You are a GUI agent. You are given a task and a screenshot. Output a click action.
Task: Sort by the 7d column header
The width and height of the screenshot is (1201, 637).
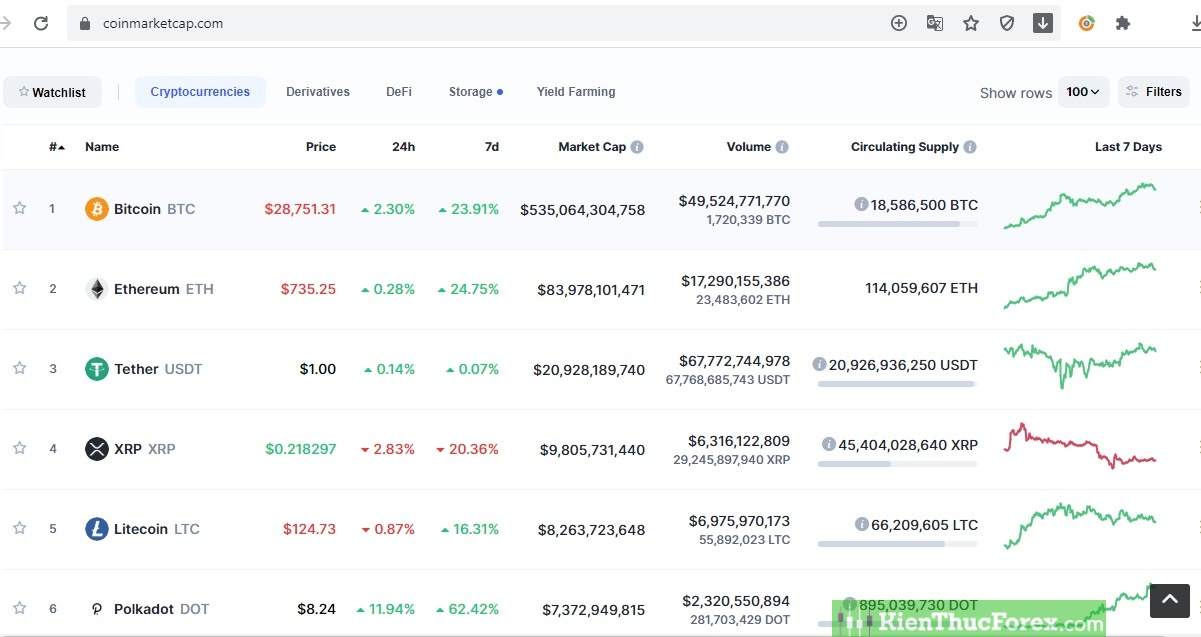[x=492, y=147]
